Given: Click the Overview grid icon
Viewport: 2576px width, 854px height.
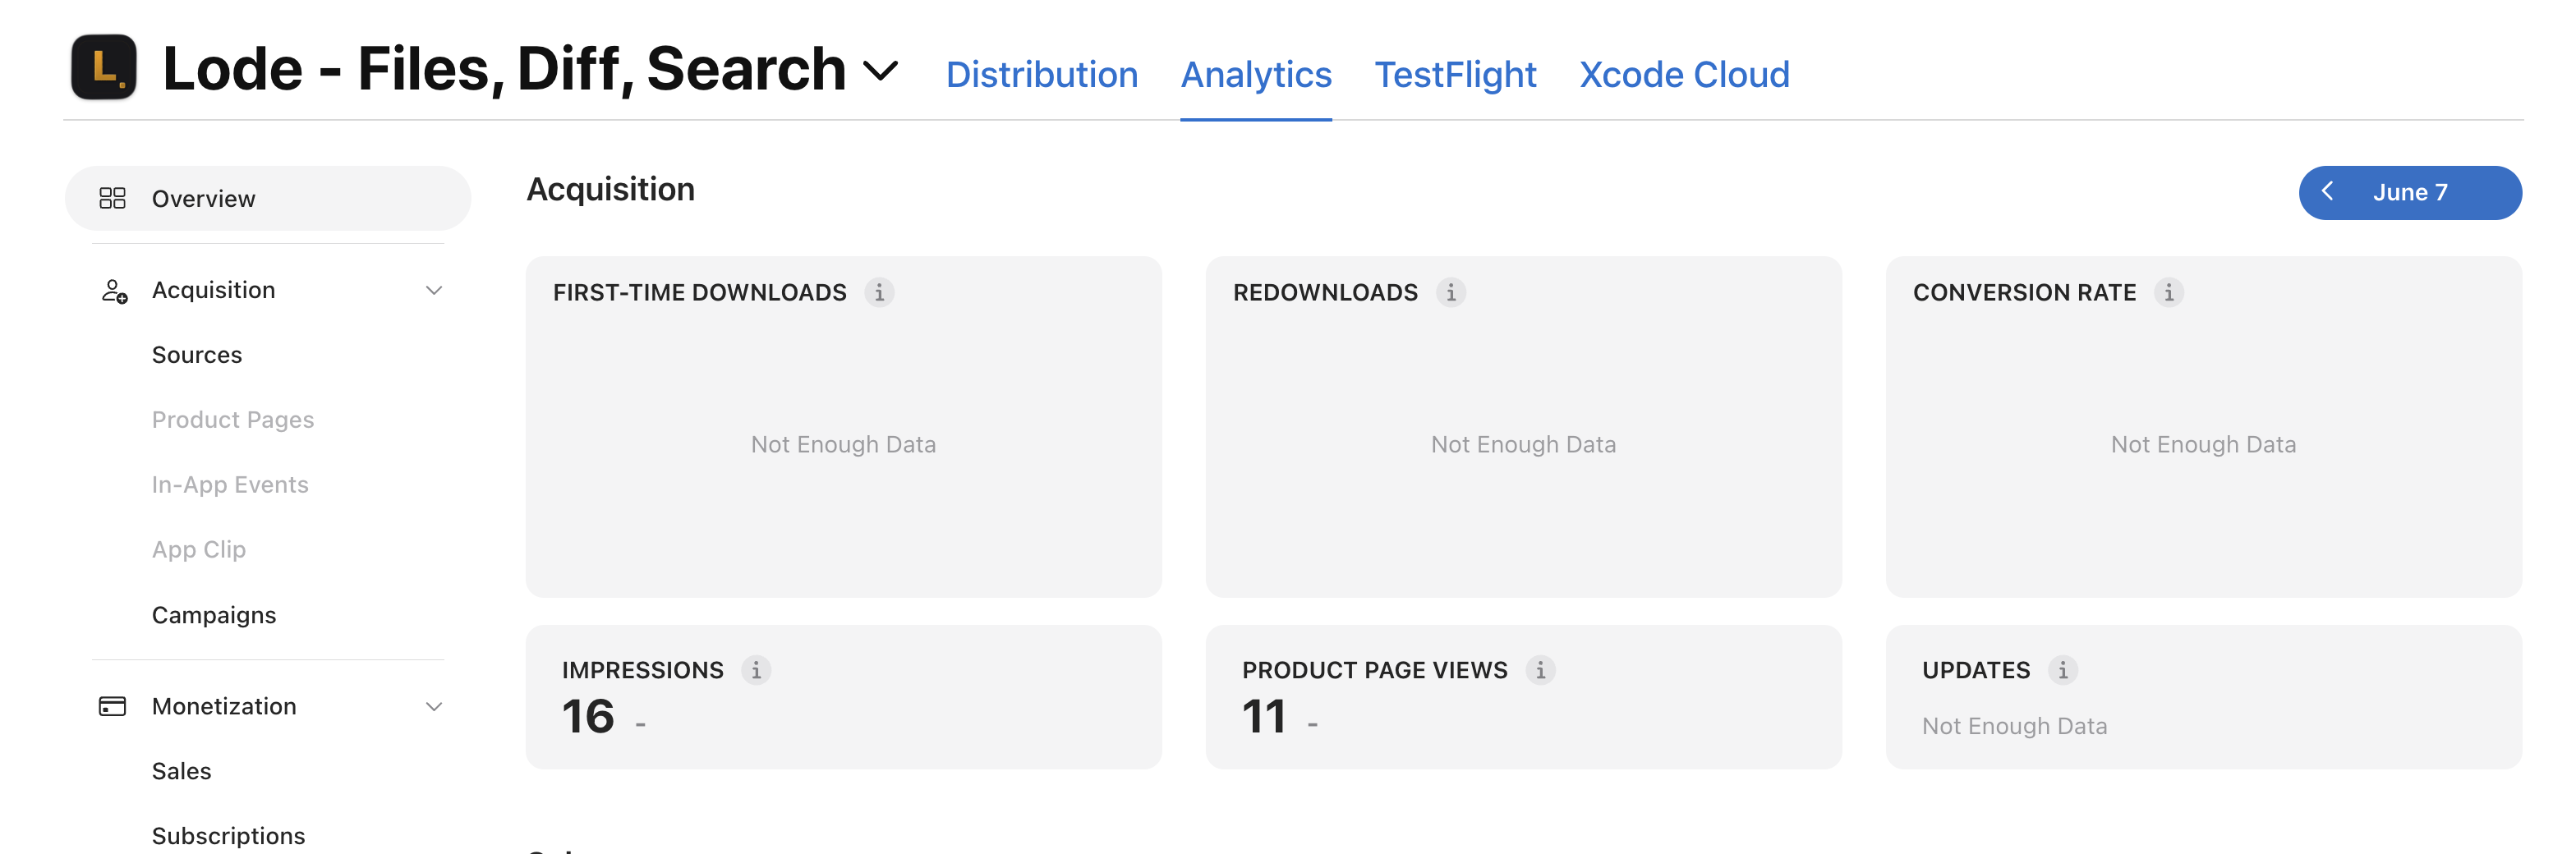Looking at the screenshot, I should 113,198.
